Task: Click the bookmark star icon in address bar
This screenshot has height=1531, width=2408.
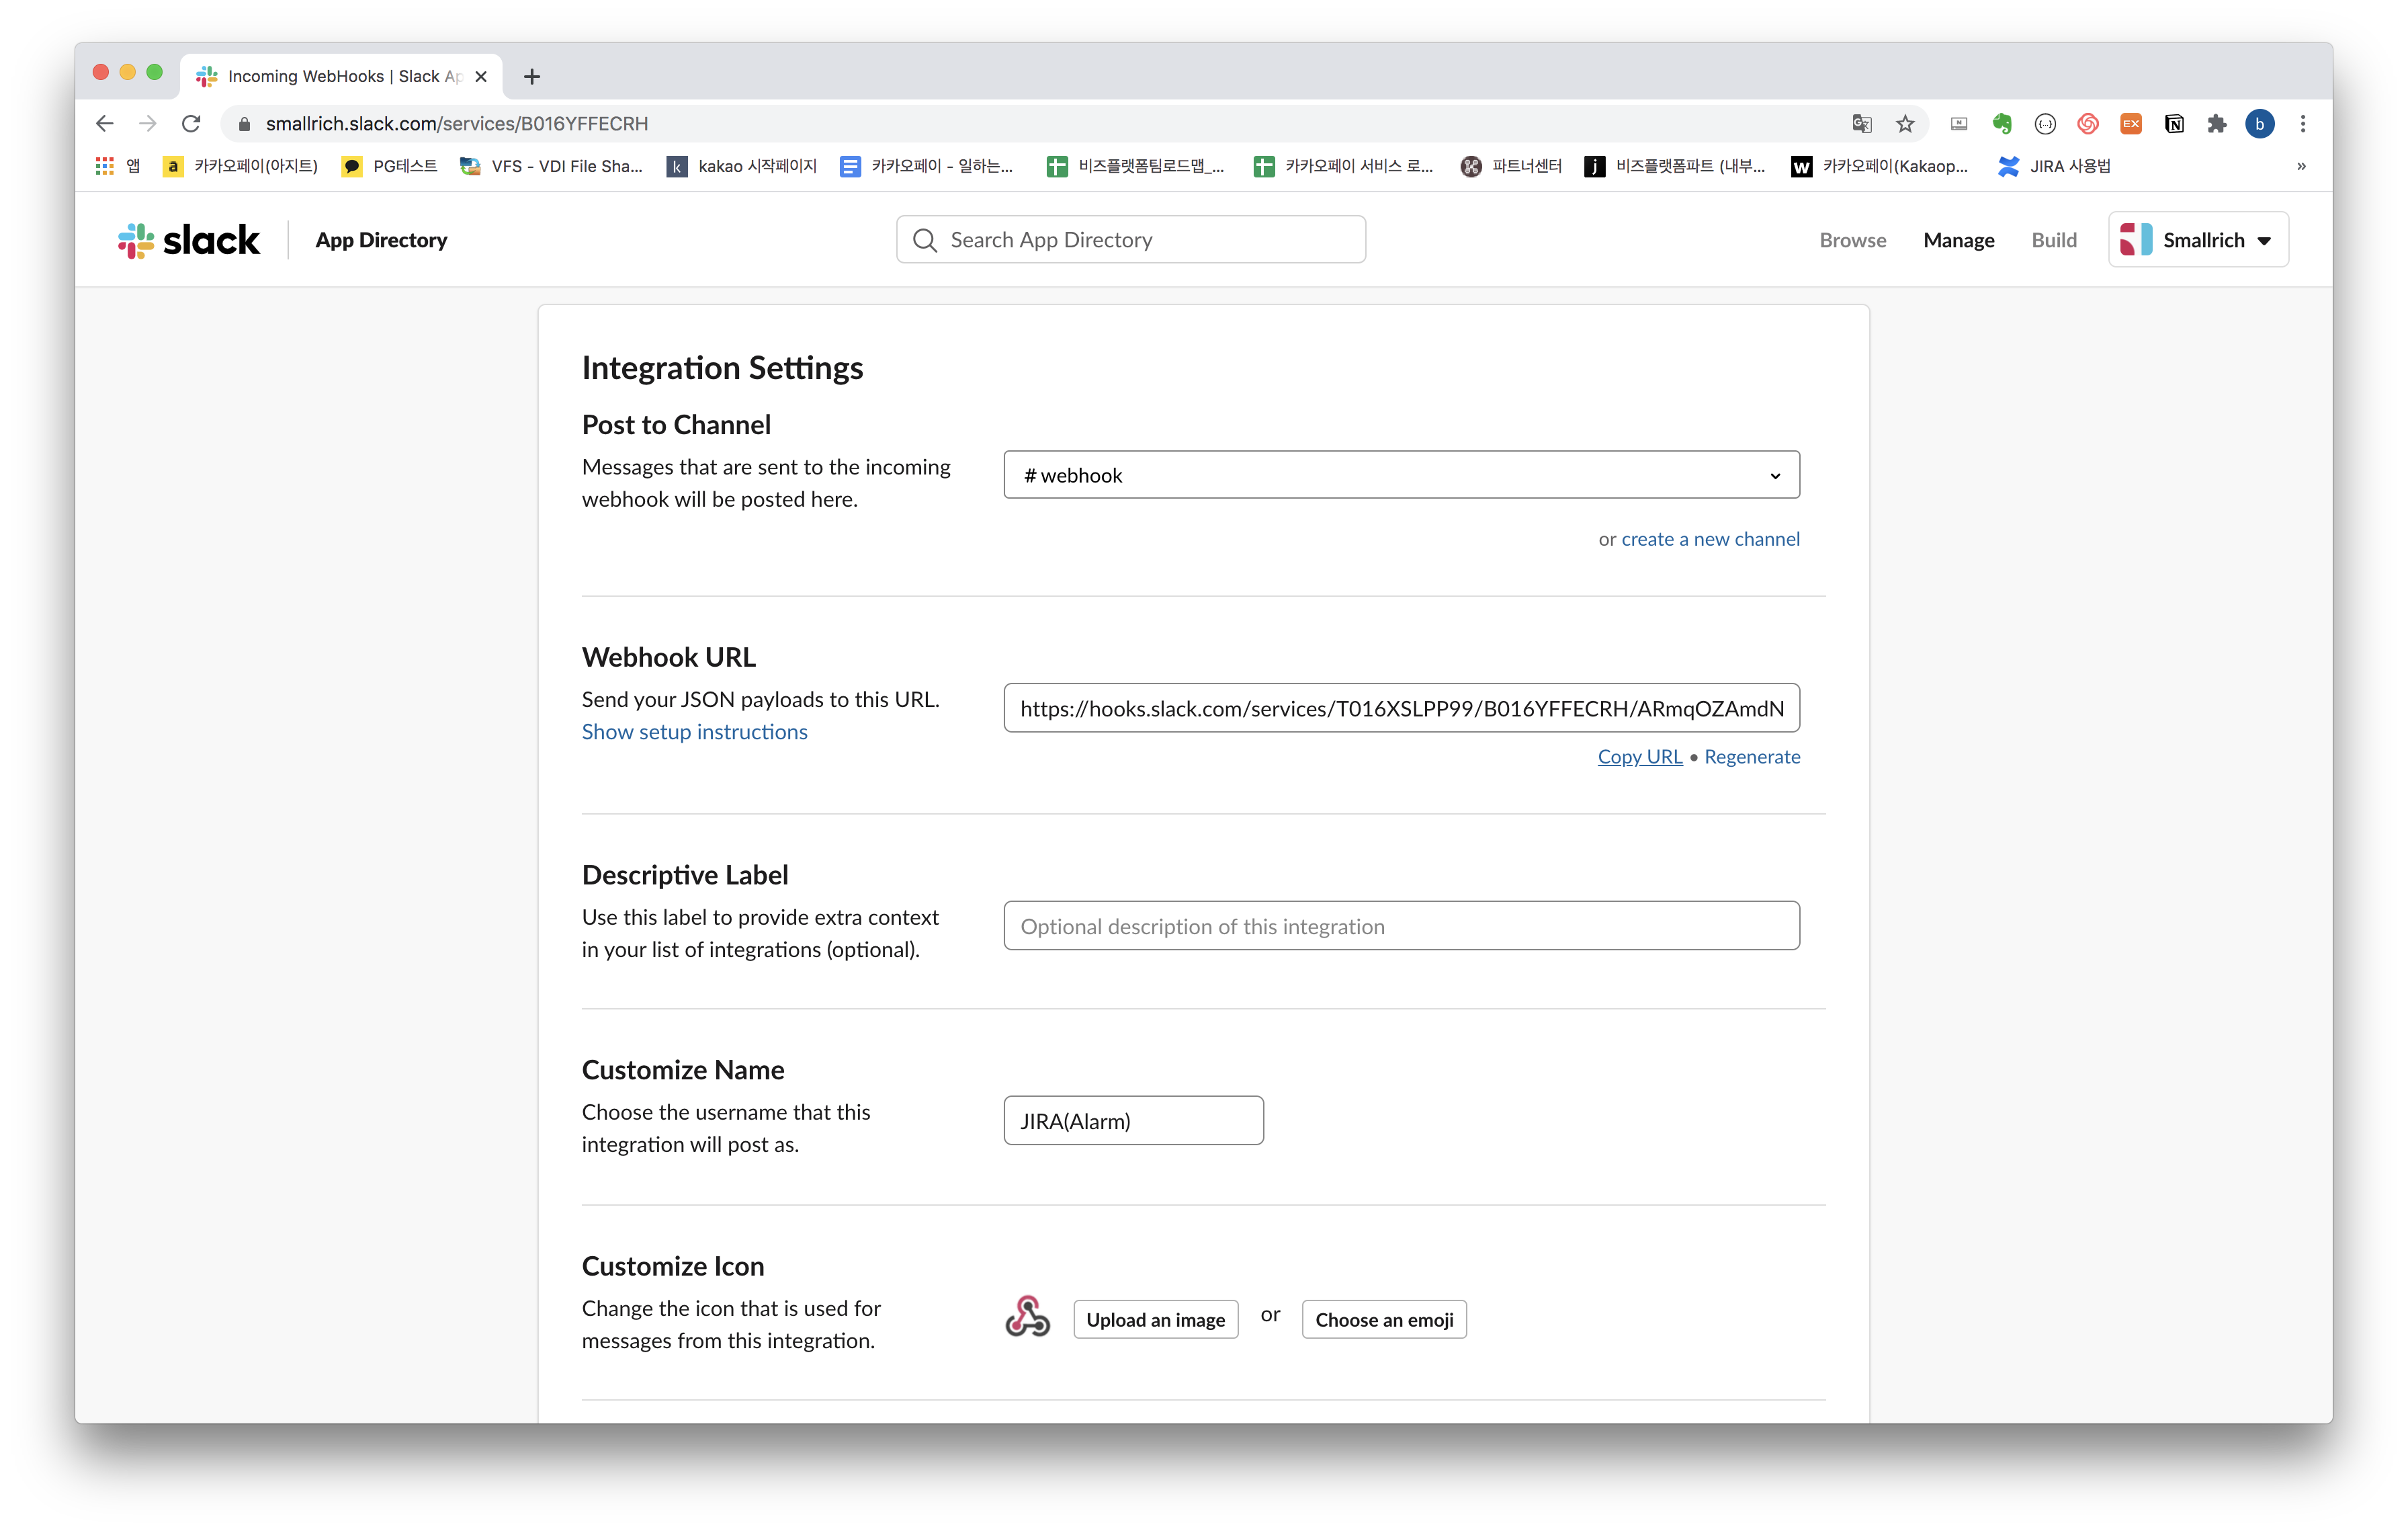Action: tap(1905, 124)
